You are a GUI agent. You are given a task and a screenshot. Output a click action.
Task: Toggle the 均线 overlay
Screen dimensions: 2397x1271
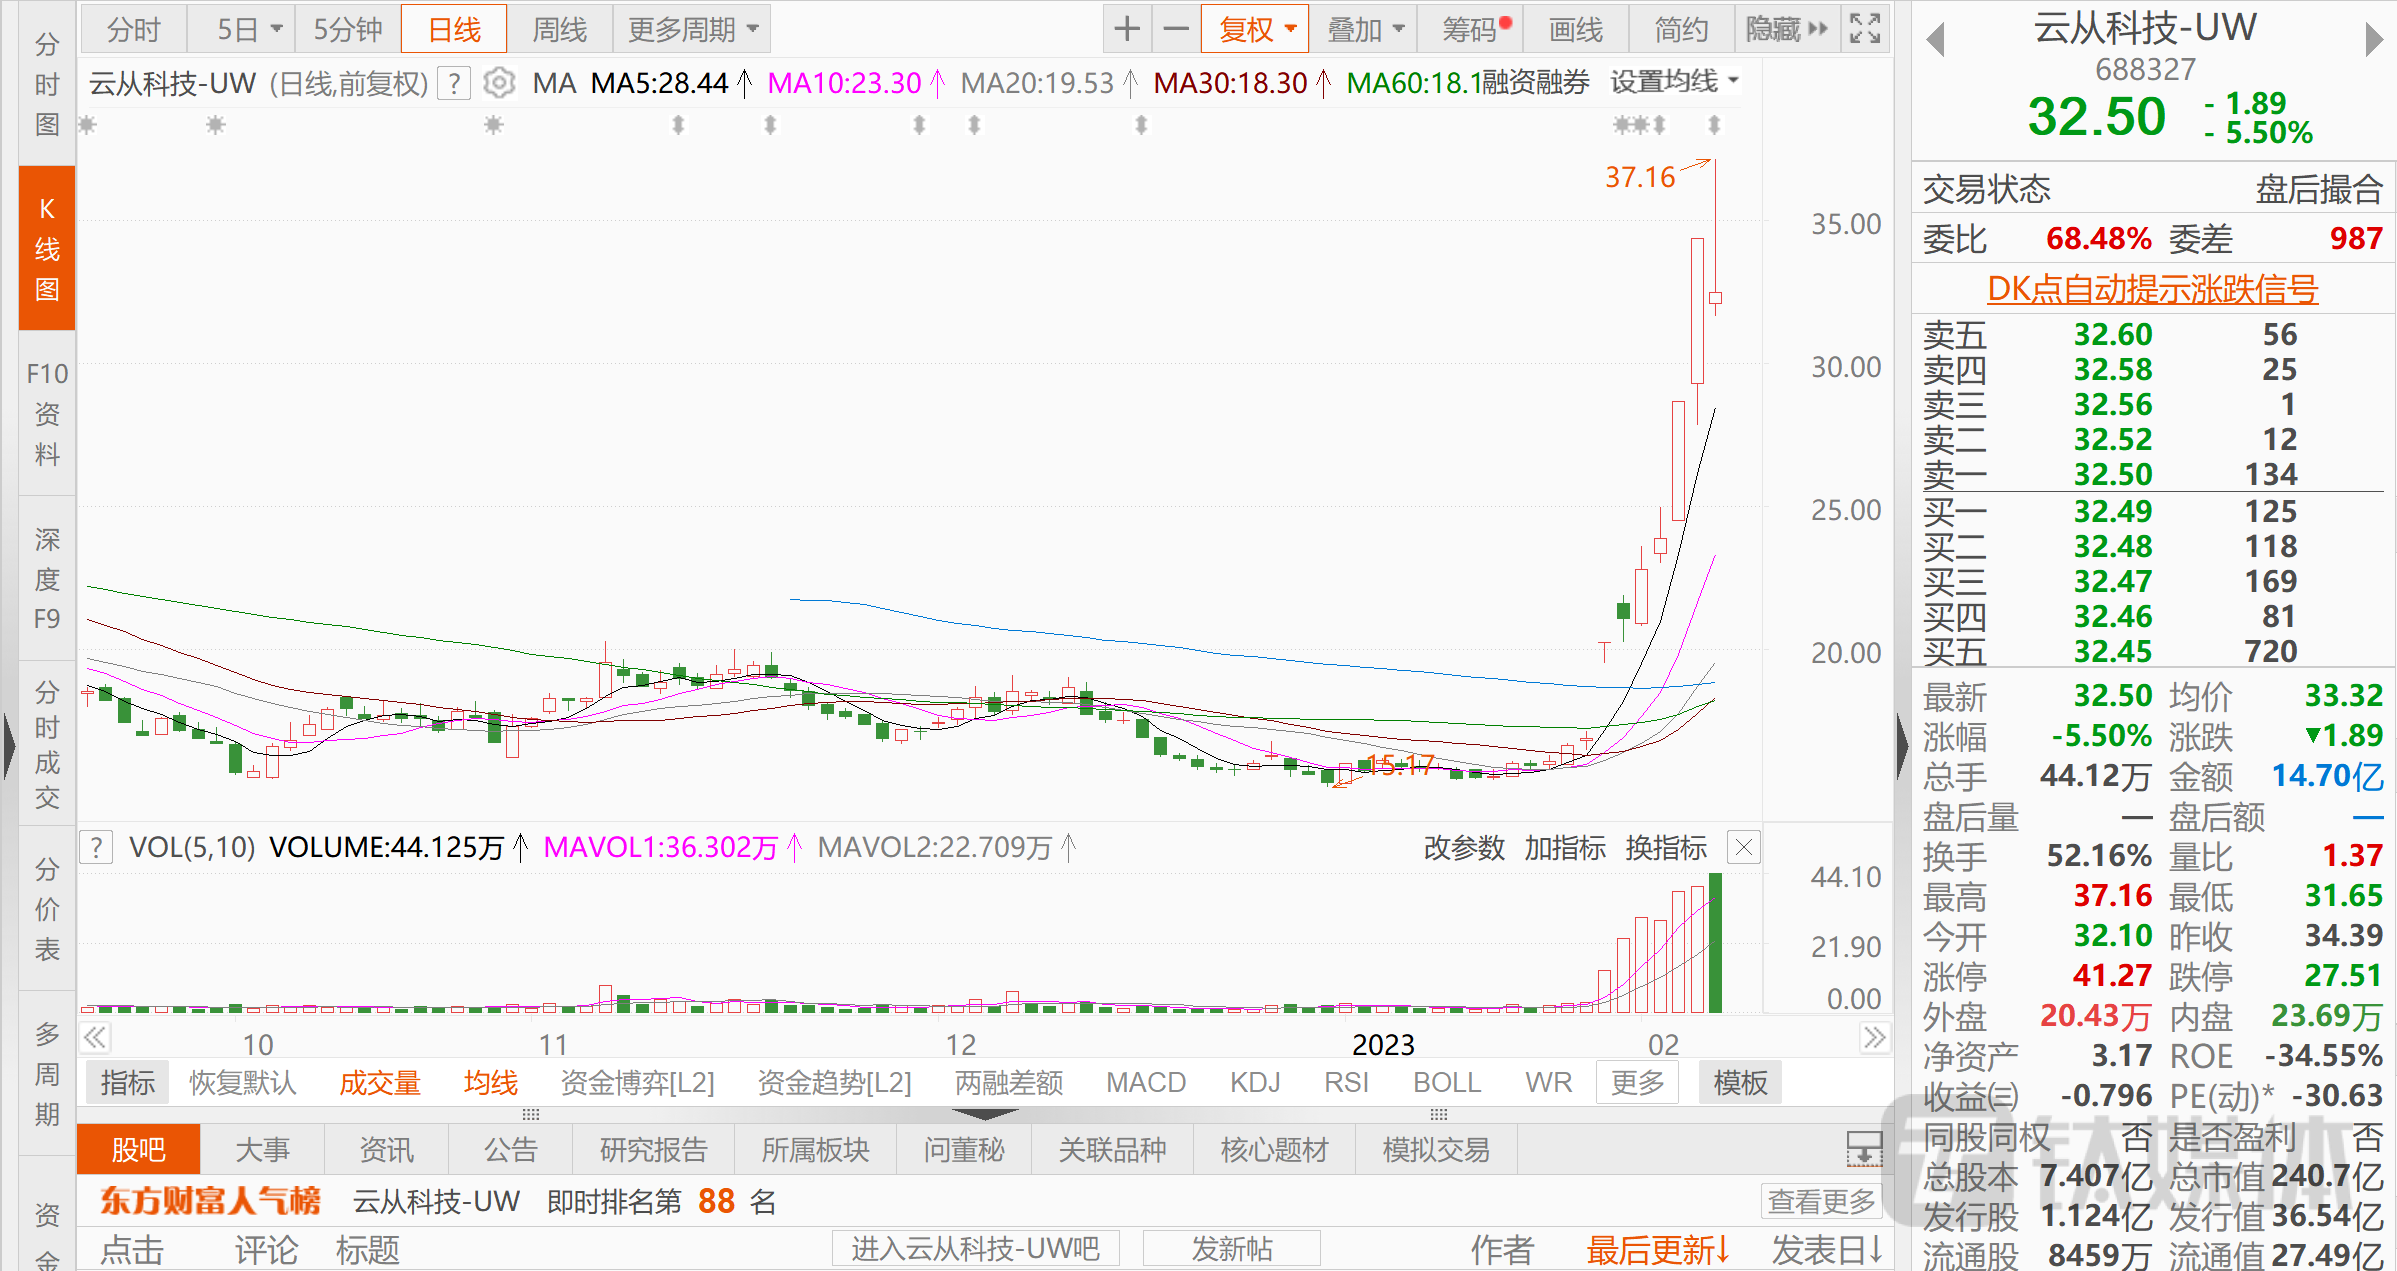tap(490, 1083)
